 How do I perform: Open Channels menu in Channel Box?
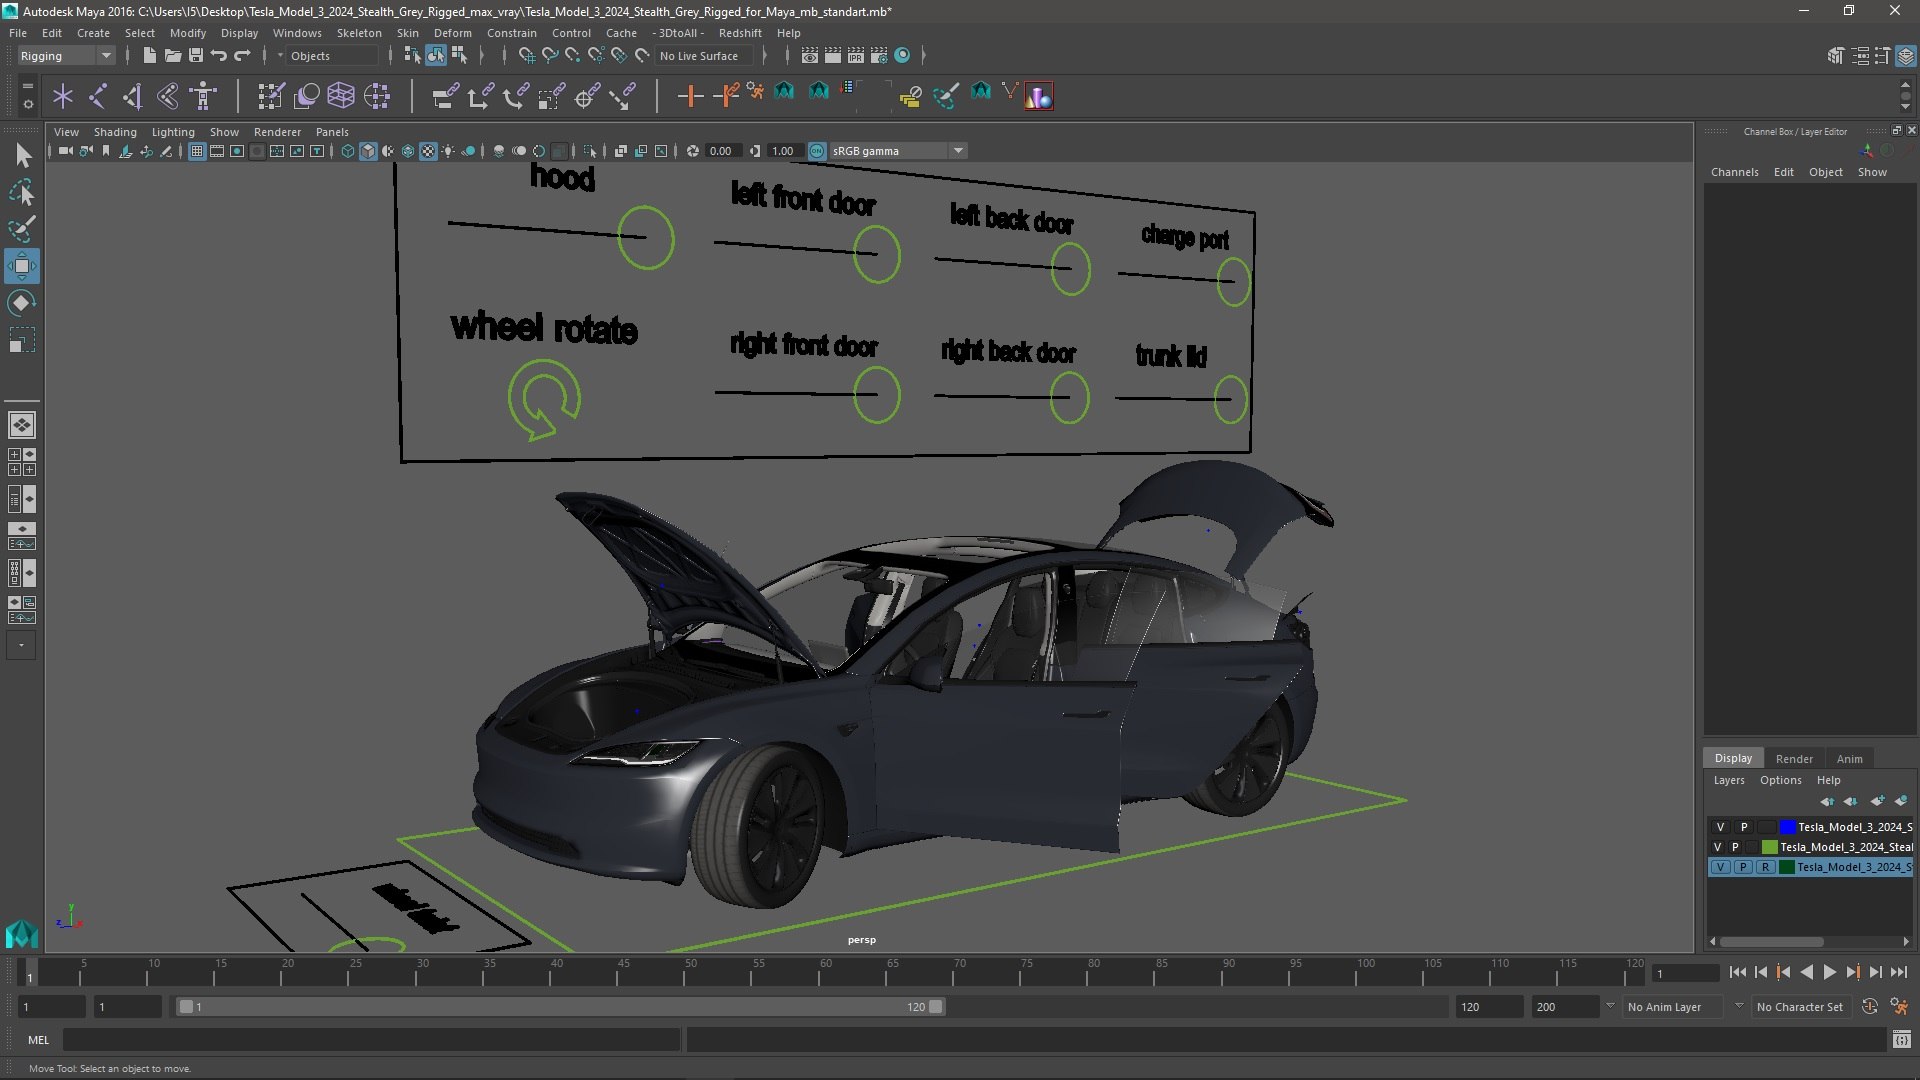(x=1734, y=172)
